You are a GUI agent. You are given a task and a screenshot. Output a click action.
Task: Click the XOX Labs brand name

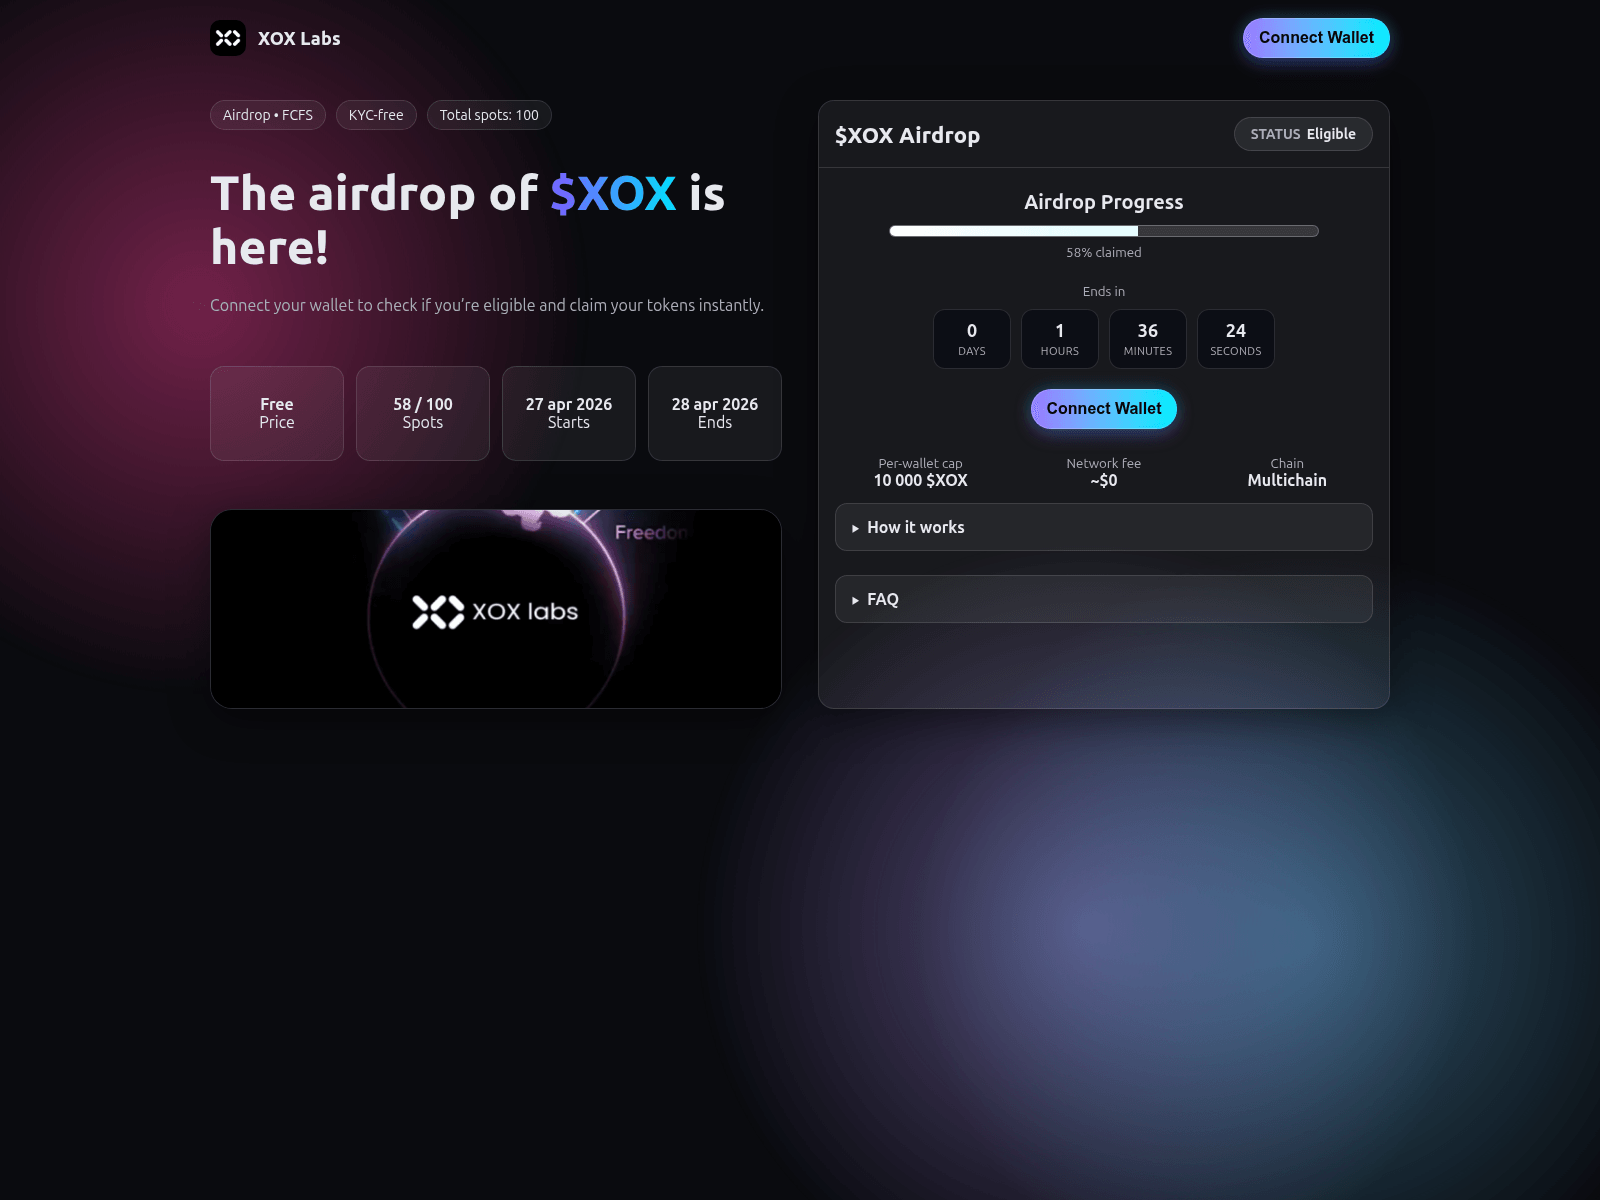[299, 39]
